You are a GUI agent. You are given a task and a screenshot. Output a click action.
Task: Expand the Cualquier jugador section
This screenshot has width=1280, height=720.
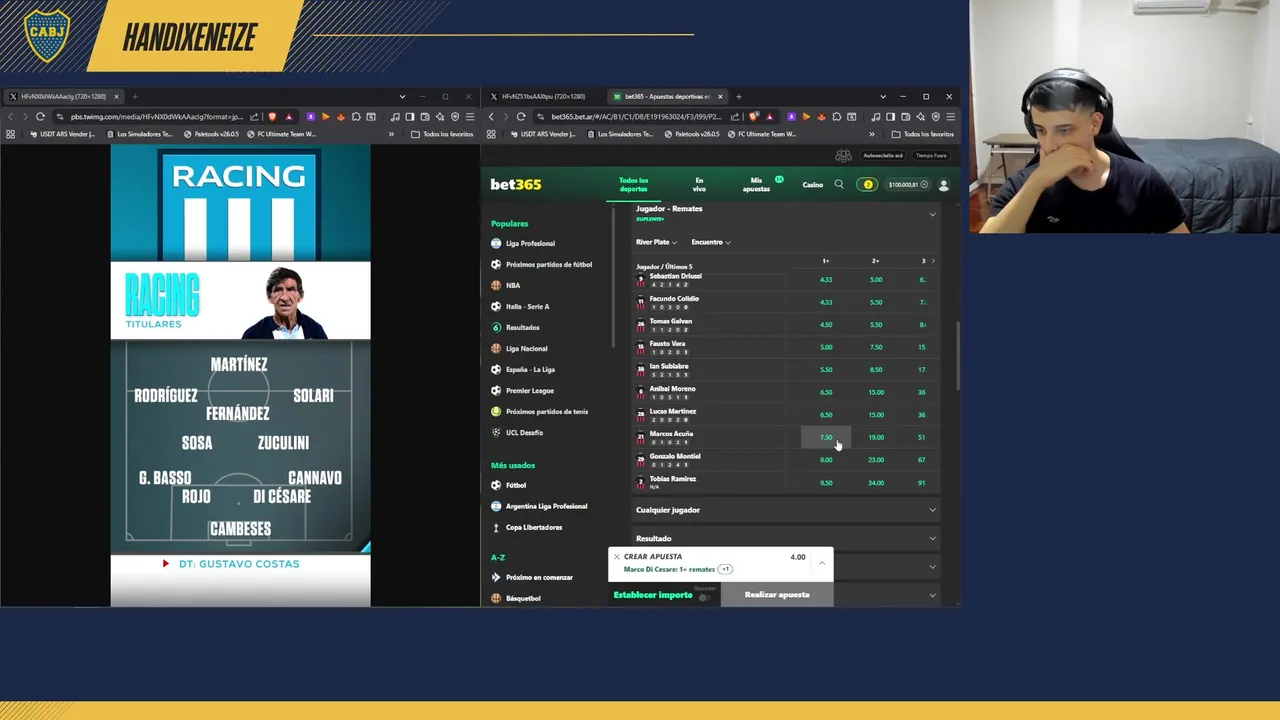pyautogui.click(x=785, y=510)
